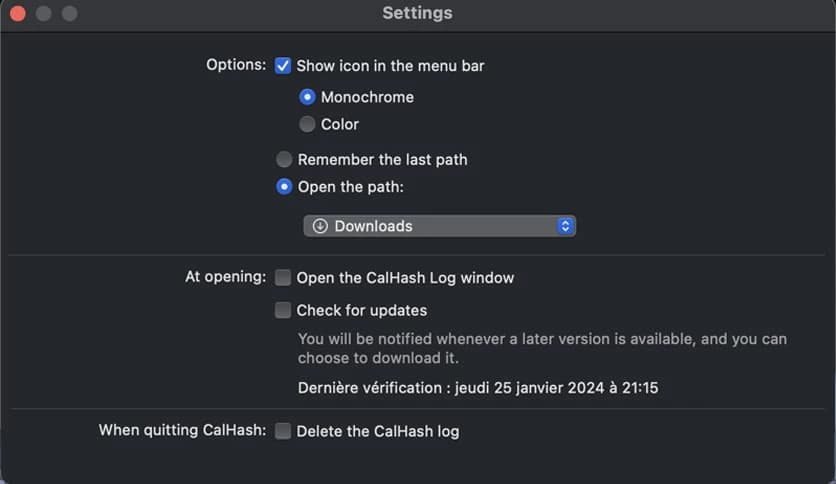
Task: Click the third gray zoom window button
Action: pyautogui.click(x=69, y=14)
